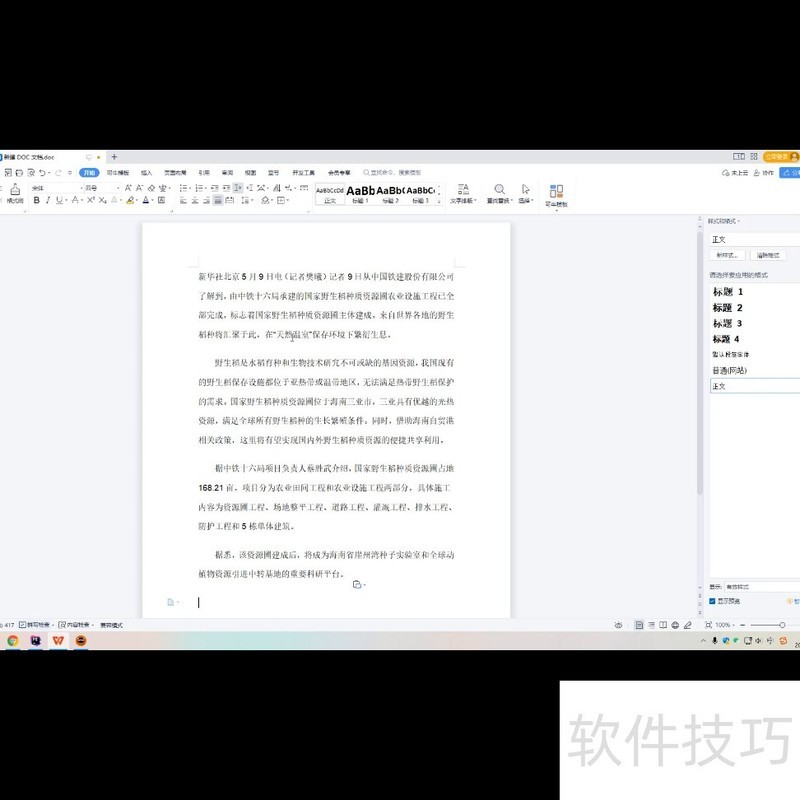Click the character border icon
The image size is (800, 800).
162,201
